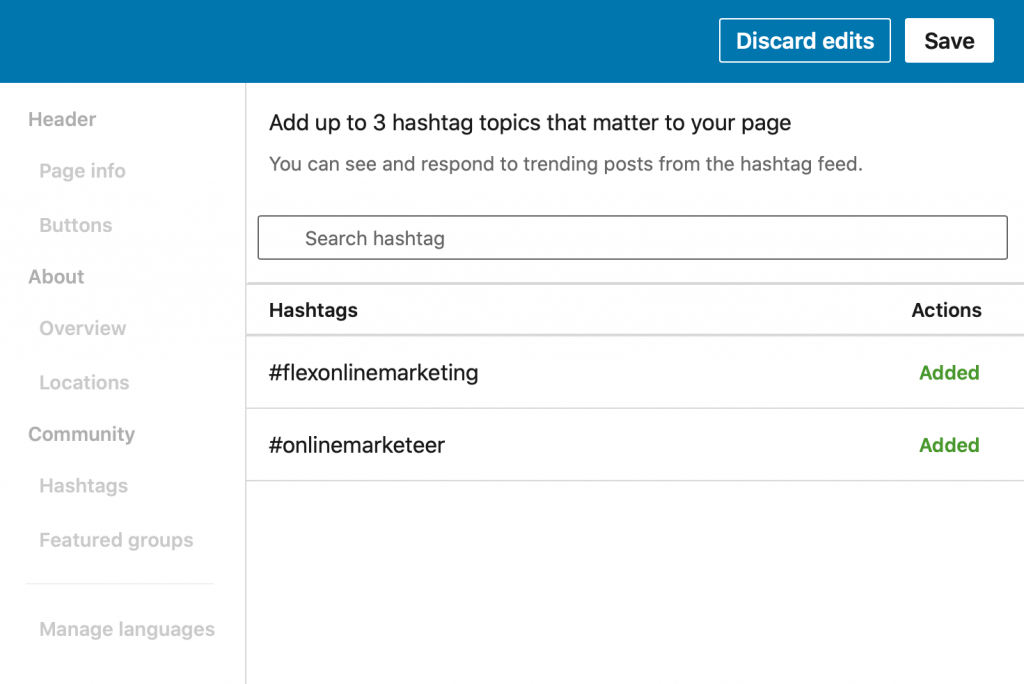
Task: Focus the Search hashtag input field
Action: (x=632, y=238)
